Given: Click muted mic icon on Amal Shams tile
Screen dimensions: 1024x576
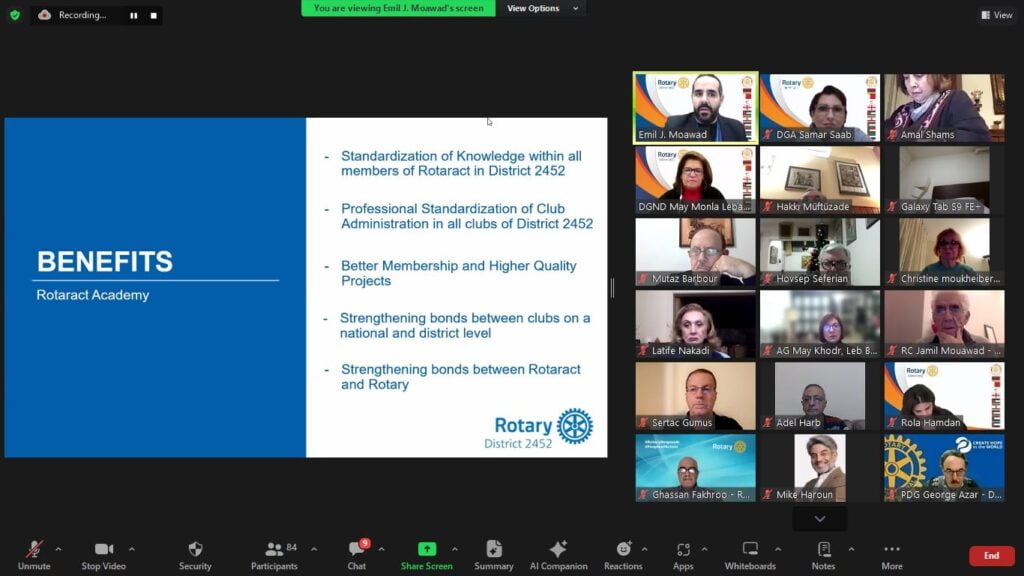Looking at the screenshot, I should [x=893, y=135].
